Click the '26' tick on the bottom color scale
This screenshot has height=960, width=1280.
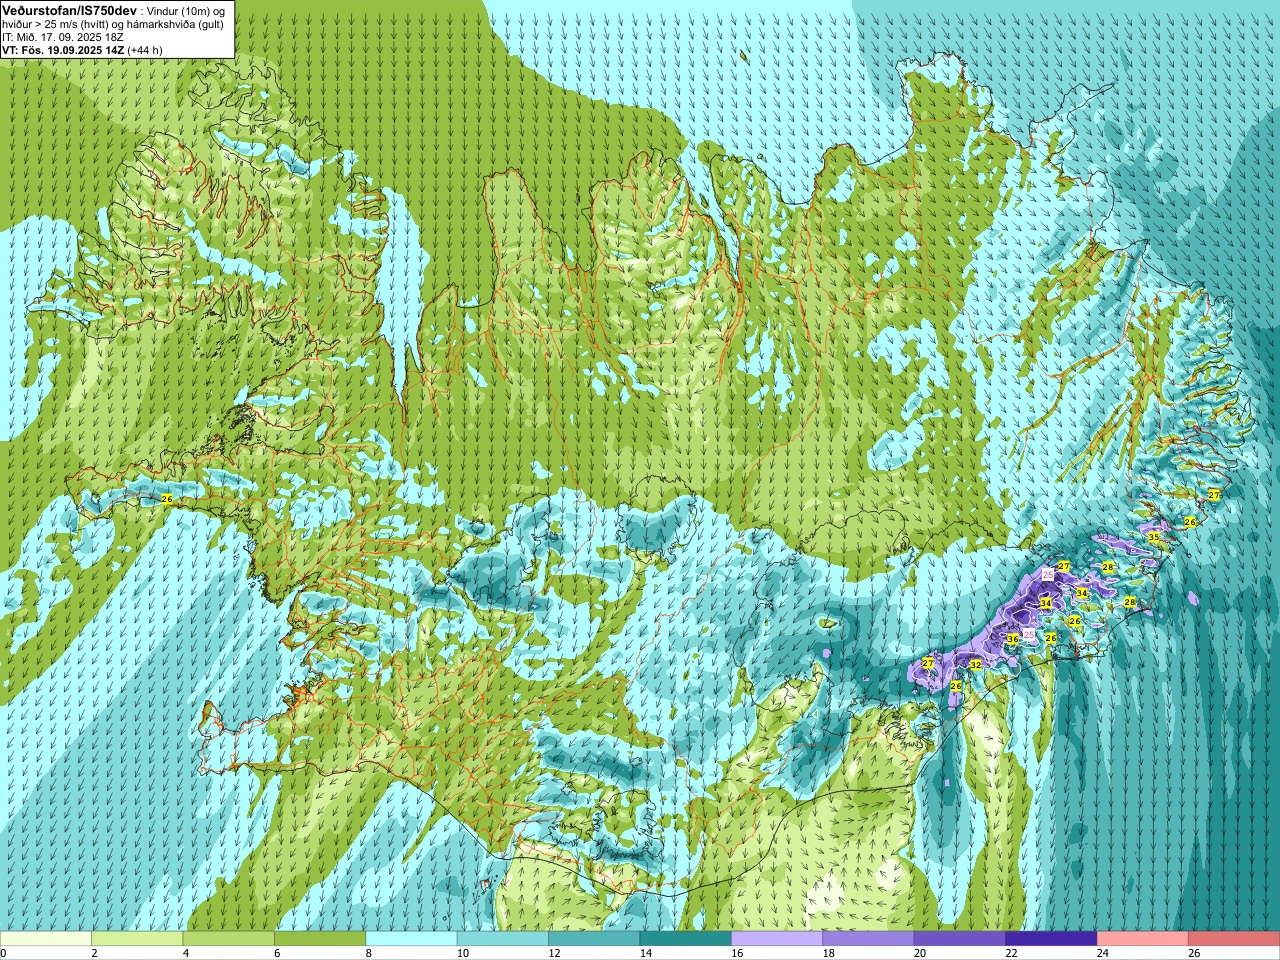click(x=1194, y=953)
